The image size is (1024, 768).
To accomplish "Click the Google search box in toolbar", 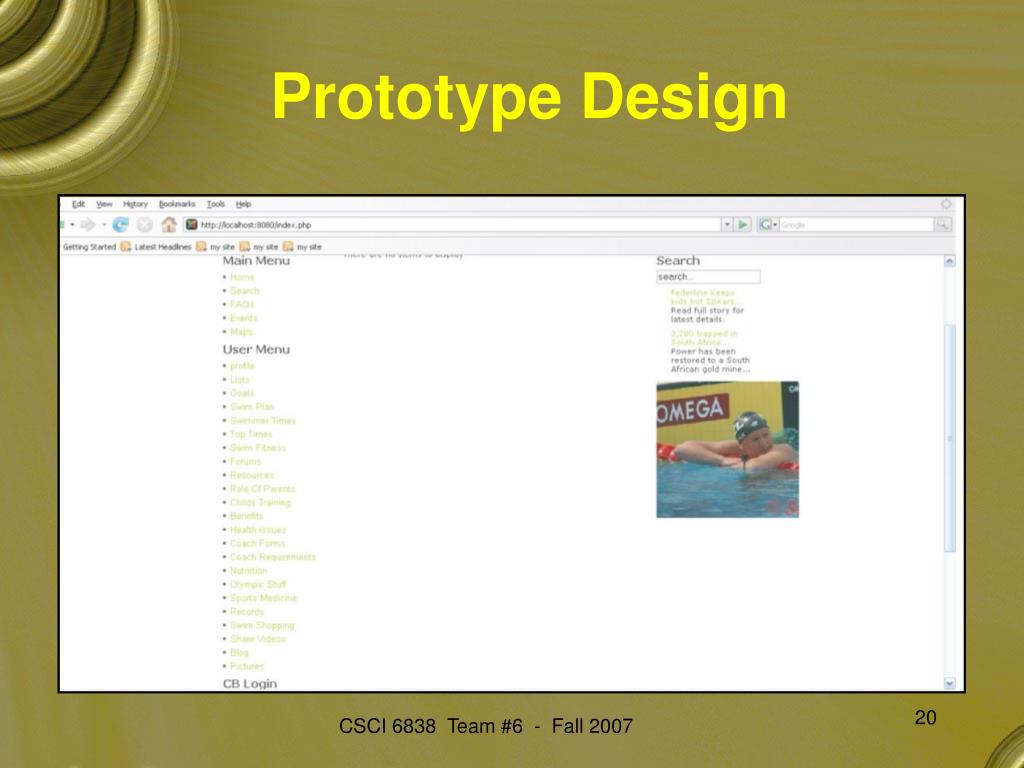I will point(856,225).
